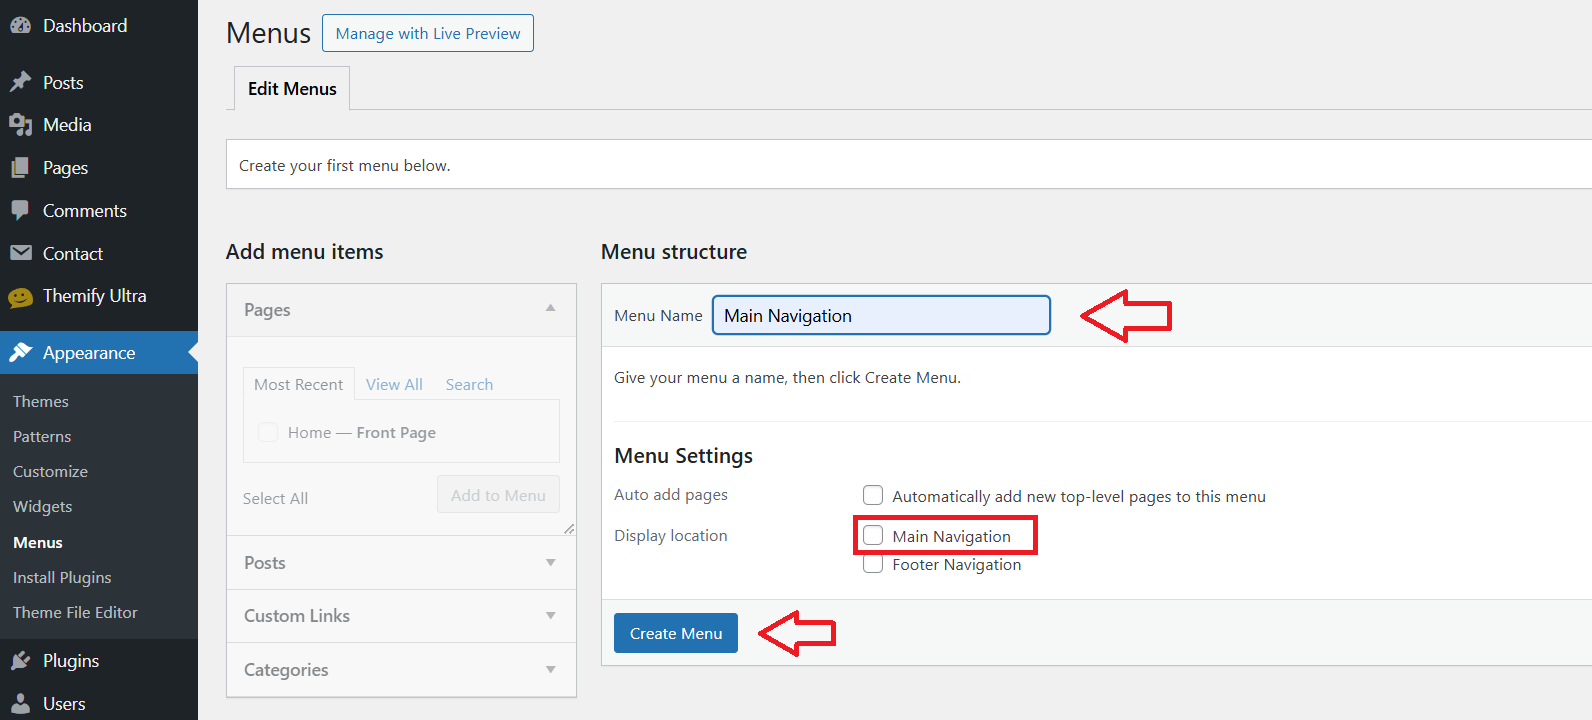Open Theme File Editor submenu link

pos(75,613)
